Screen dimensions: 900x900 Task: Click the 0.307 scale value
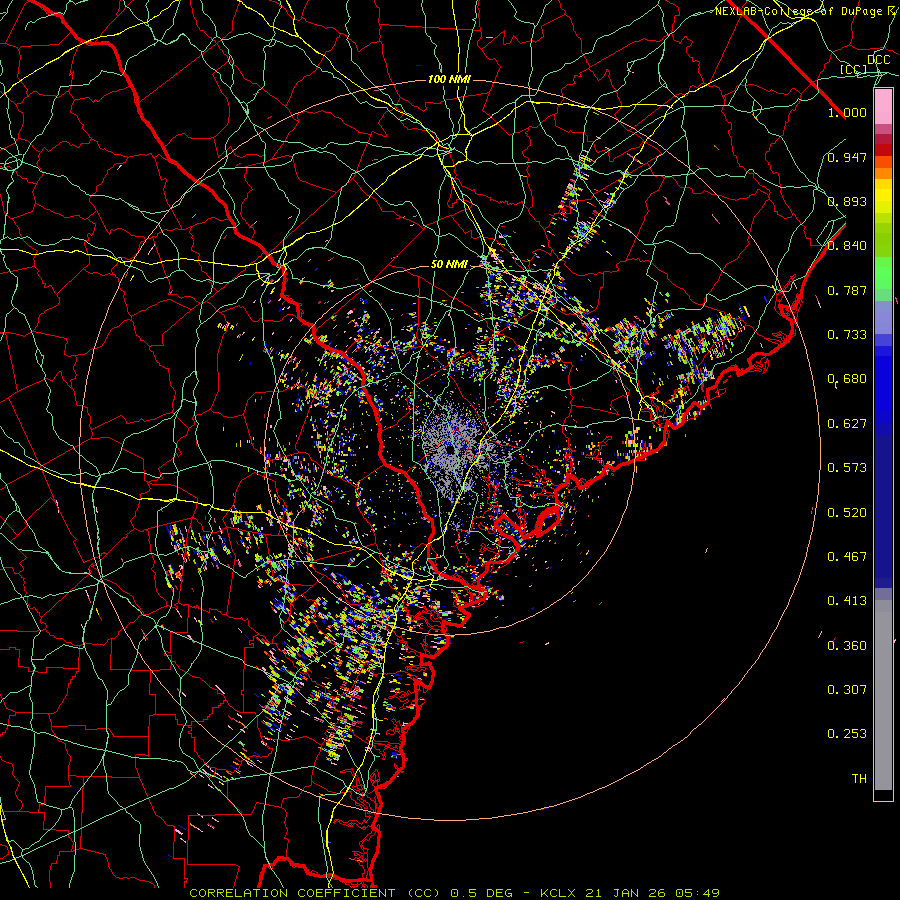click(x=847, y=690)
